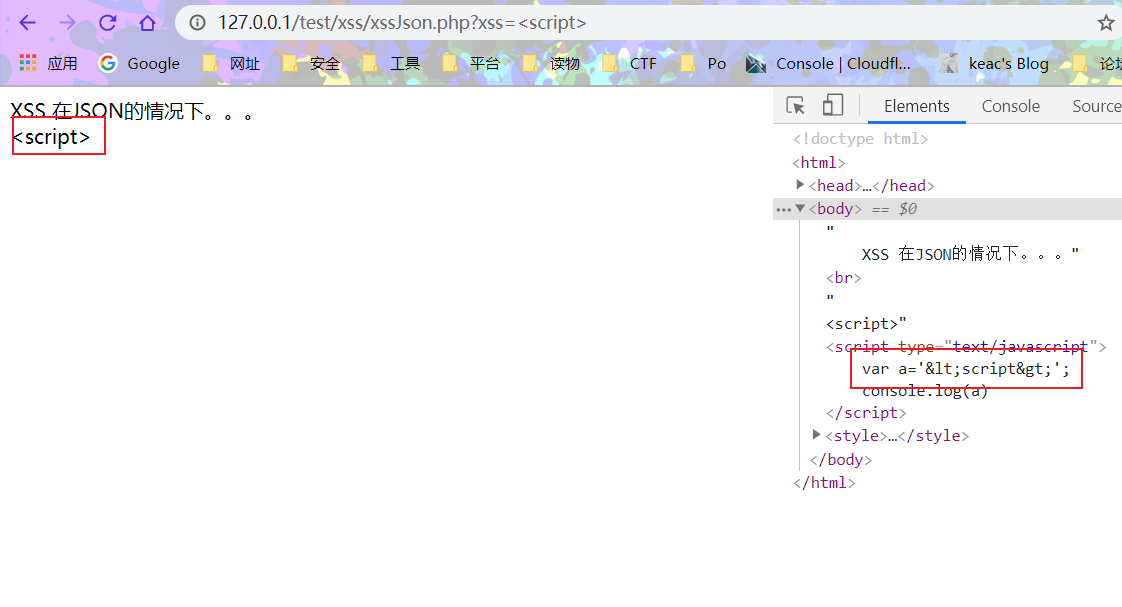Bookmark this page with the star icon

(x=1106, y=23)
